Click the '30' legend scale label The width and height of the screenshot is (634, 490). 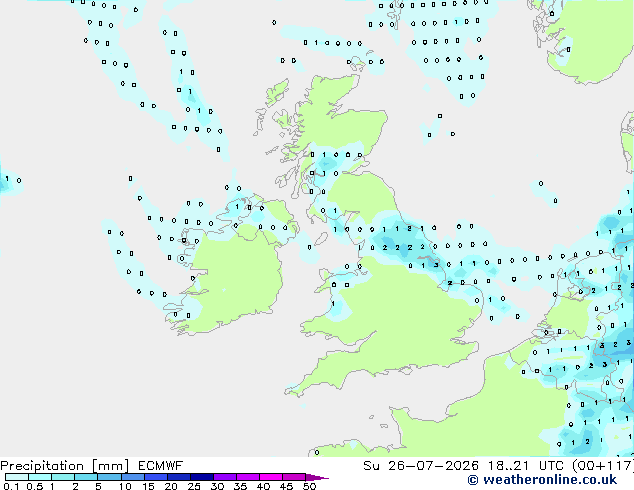[x=217, y=486]
